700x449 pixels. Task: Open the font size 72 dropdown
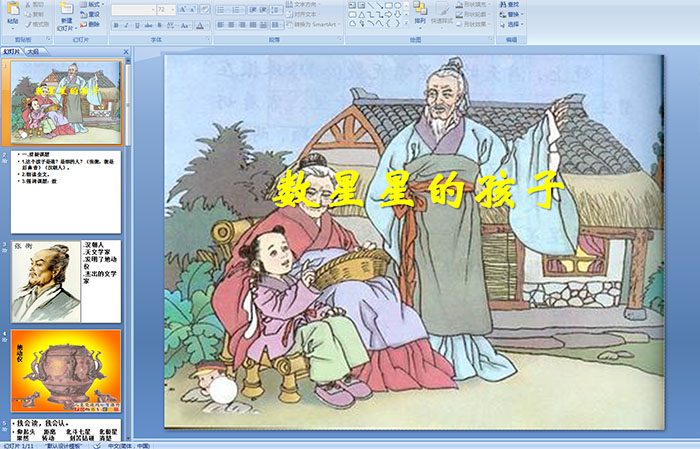[x=166, y=10]
